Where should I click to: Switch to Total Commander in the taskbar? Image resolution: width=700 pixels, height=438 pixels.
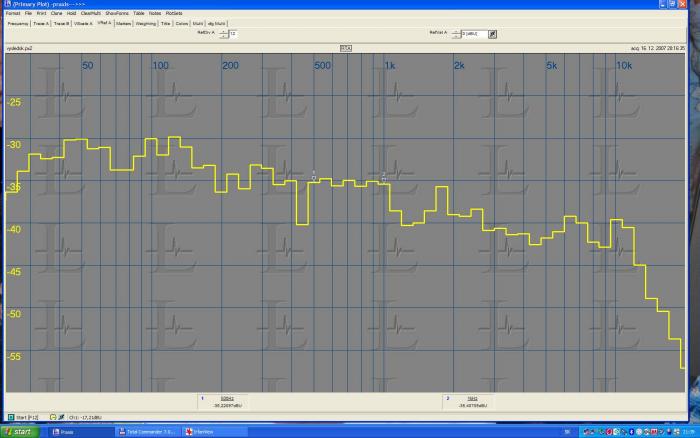click(x=148, y=431)
